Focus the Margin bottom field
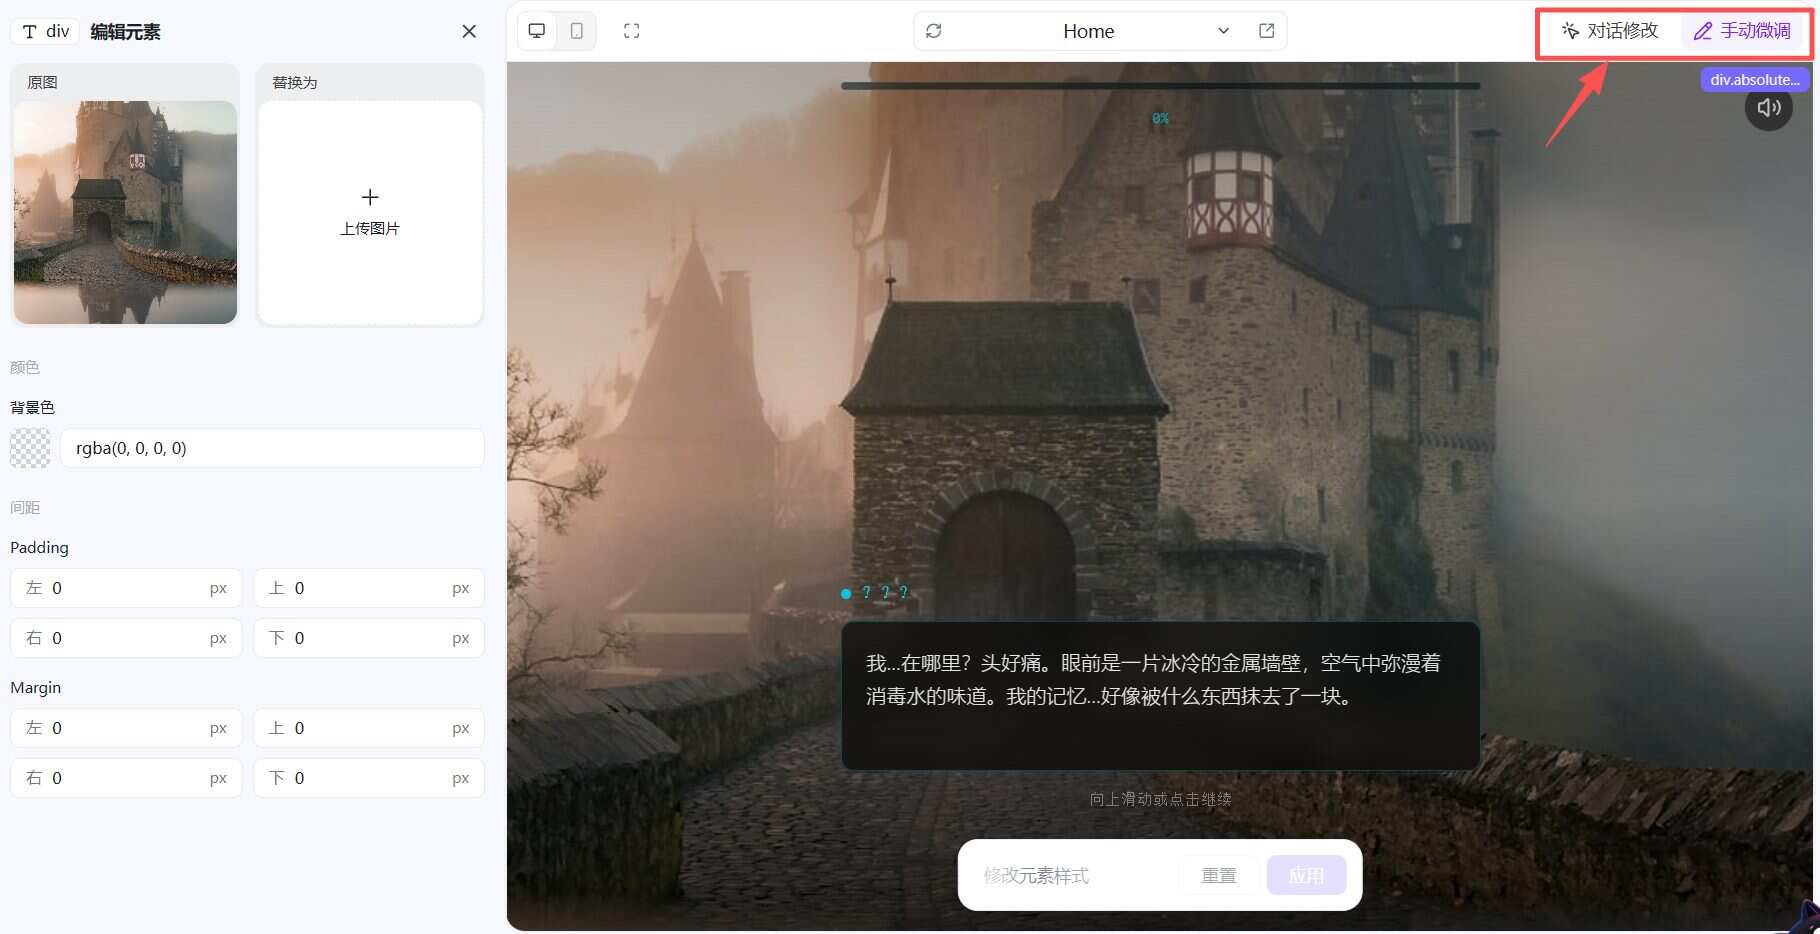Viewport: 1820px width, 934px height. coord(369,778)
